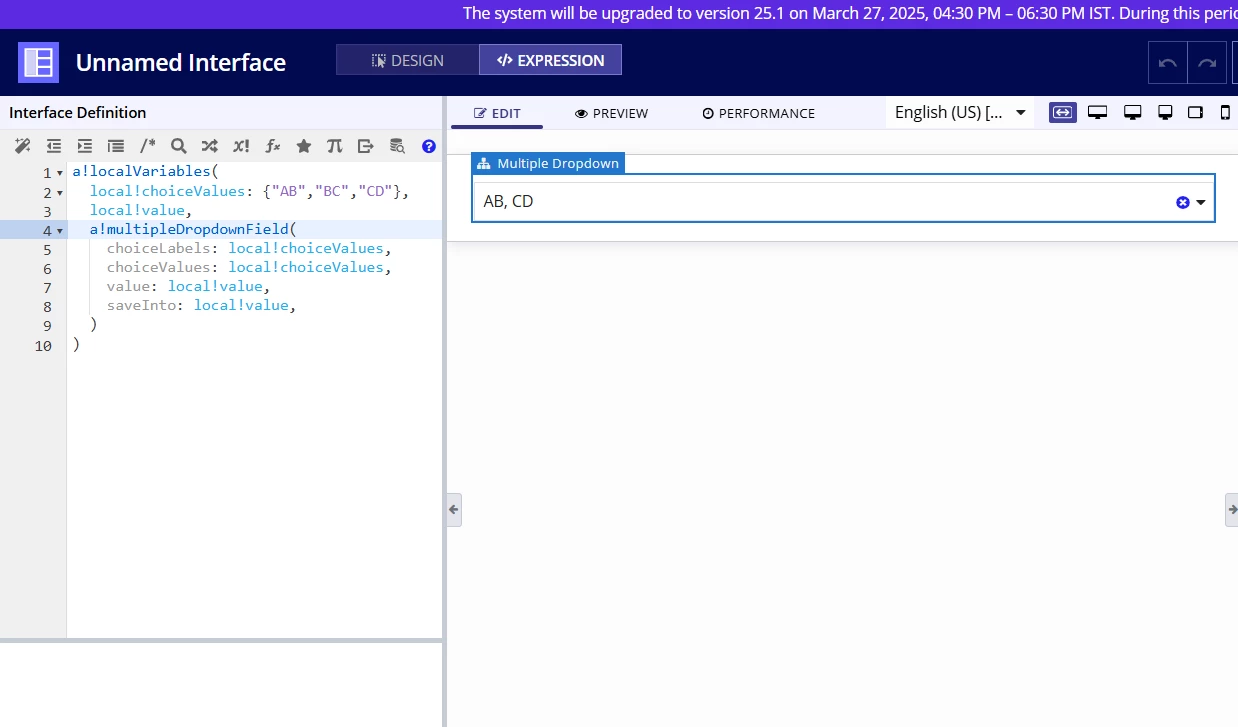Click line number 10 in gutter

pyautogui.click(x=43, y=346)
